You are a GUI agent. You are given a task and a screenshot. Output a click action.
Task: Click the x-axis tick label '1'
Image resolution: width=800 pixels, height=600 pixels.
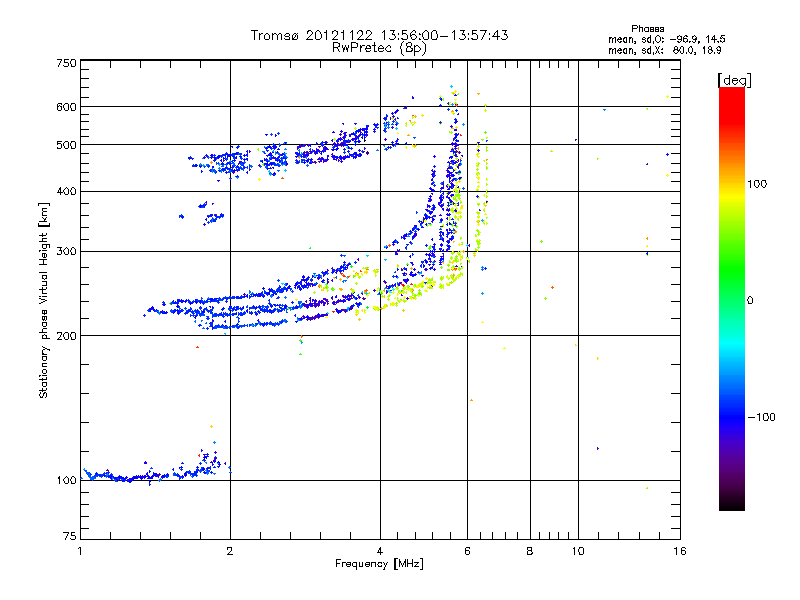click(80, 551)
